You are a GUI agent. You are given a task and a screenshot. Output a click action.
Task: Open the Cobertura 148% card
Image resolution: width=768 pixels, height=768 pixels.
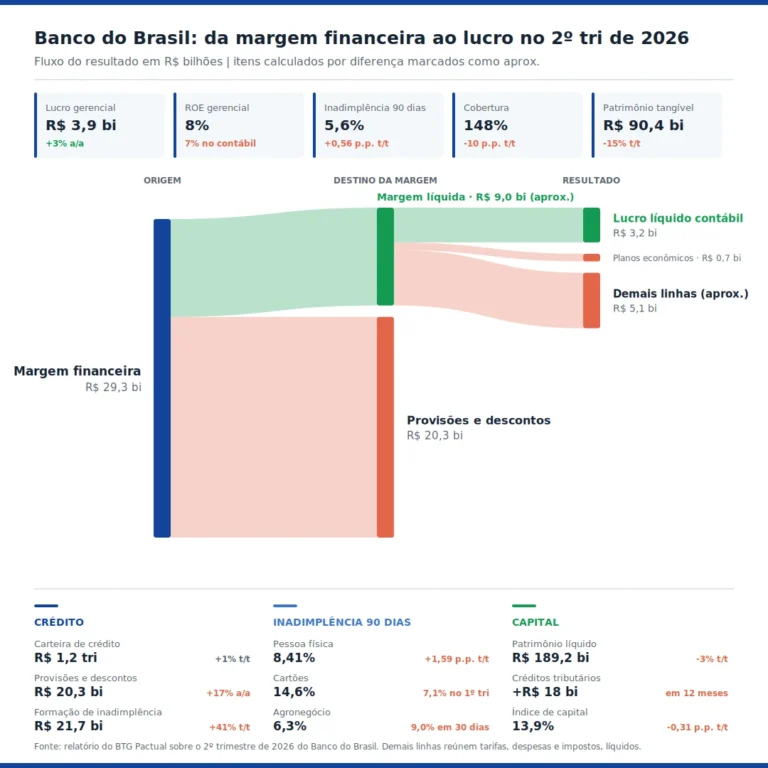point(518,125)
